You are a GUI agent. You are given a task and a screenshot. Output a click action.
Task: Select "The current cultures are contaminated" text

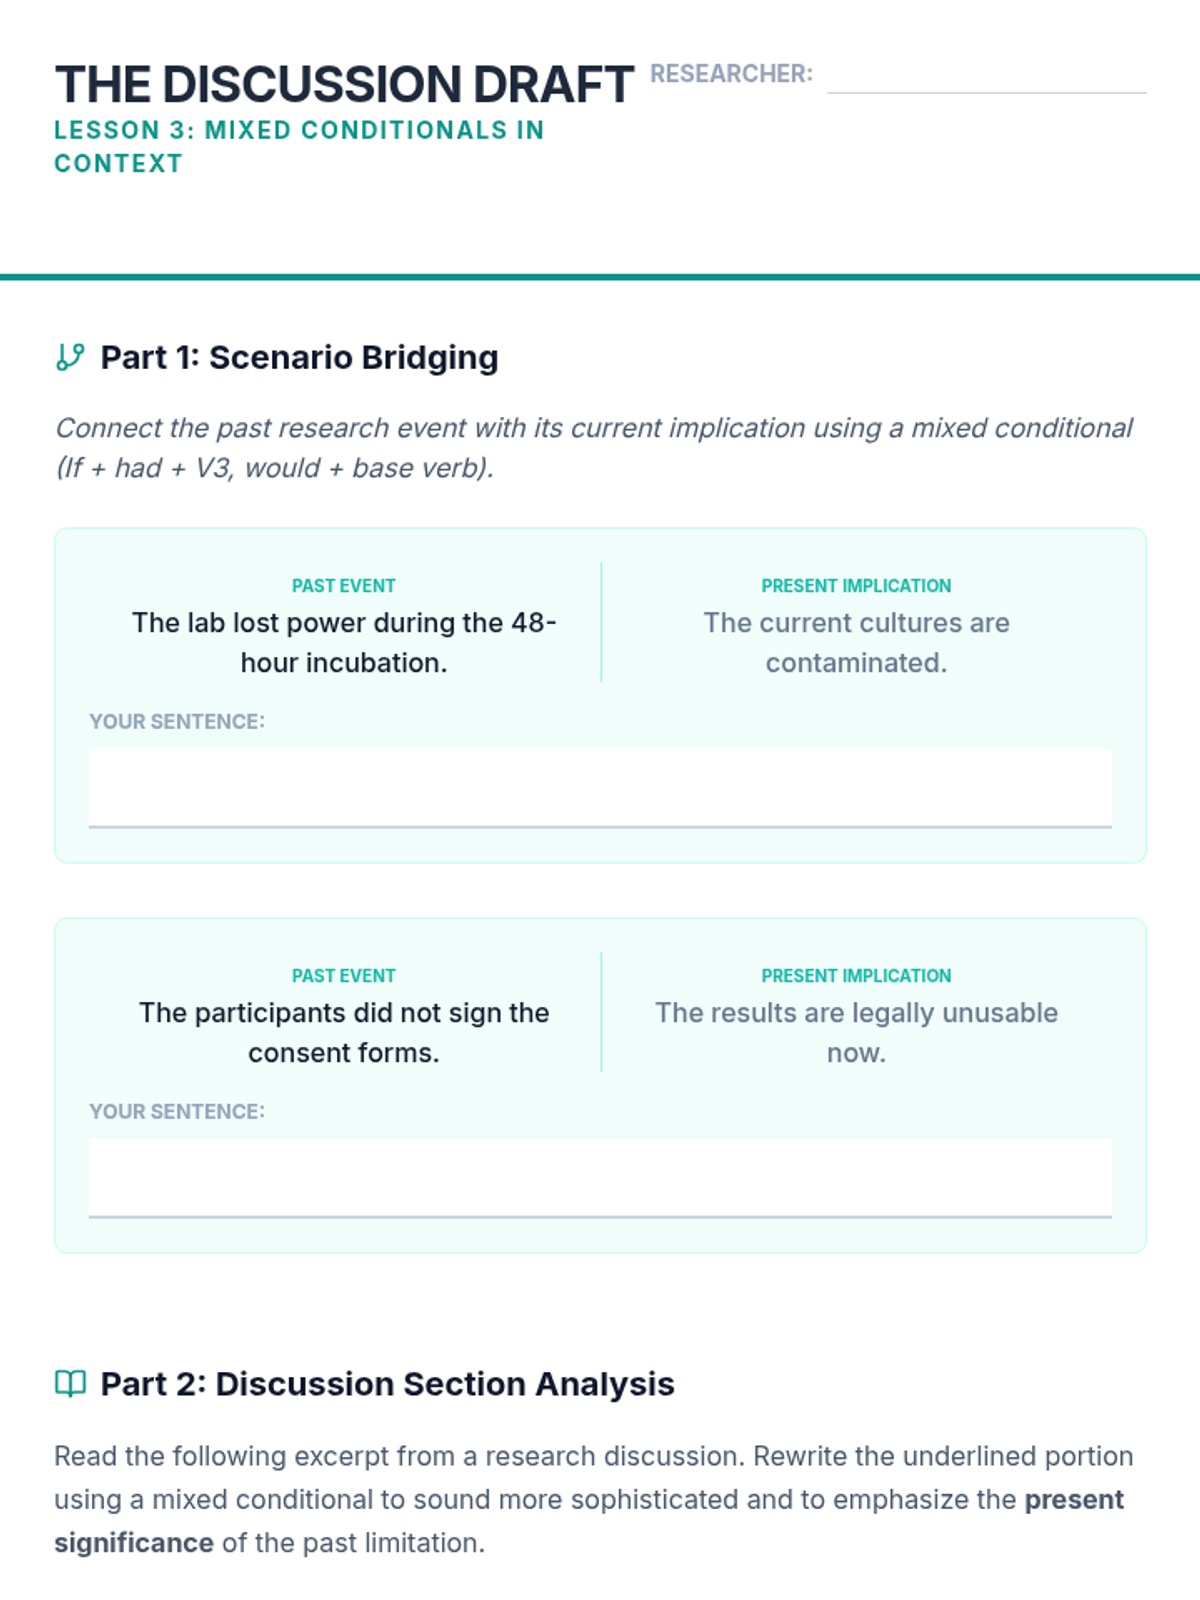pyautogui.click(x=856, y=642)
